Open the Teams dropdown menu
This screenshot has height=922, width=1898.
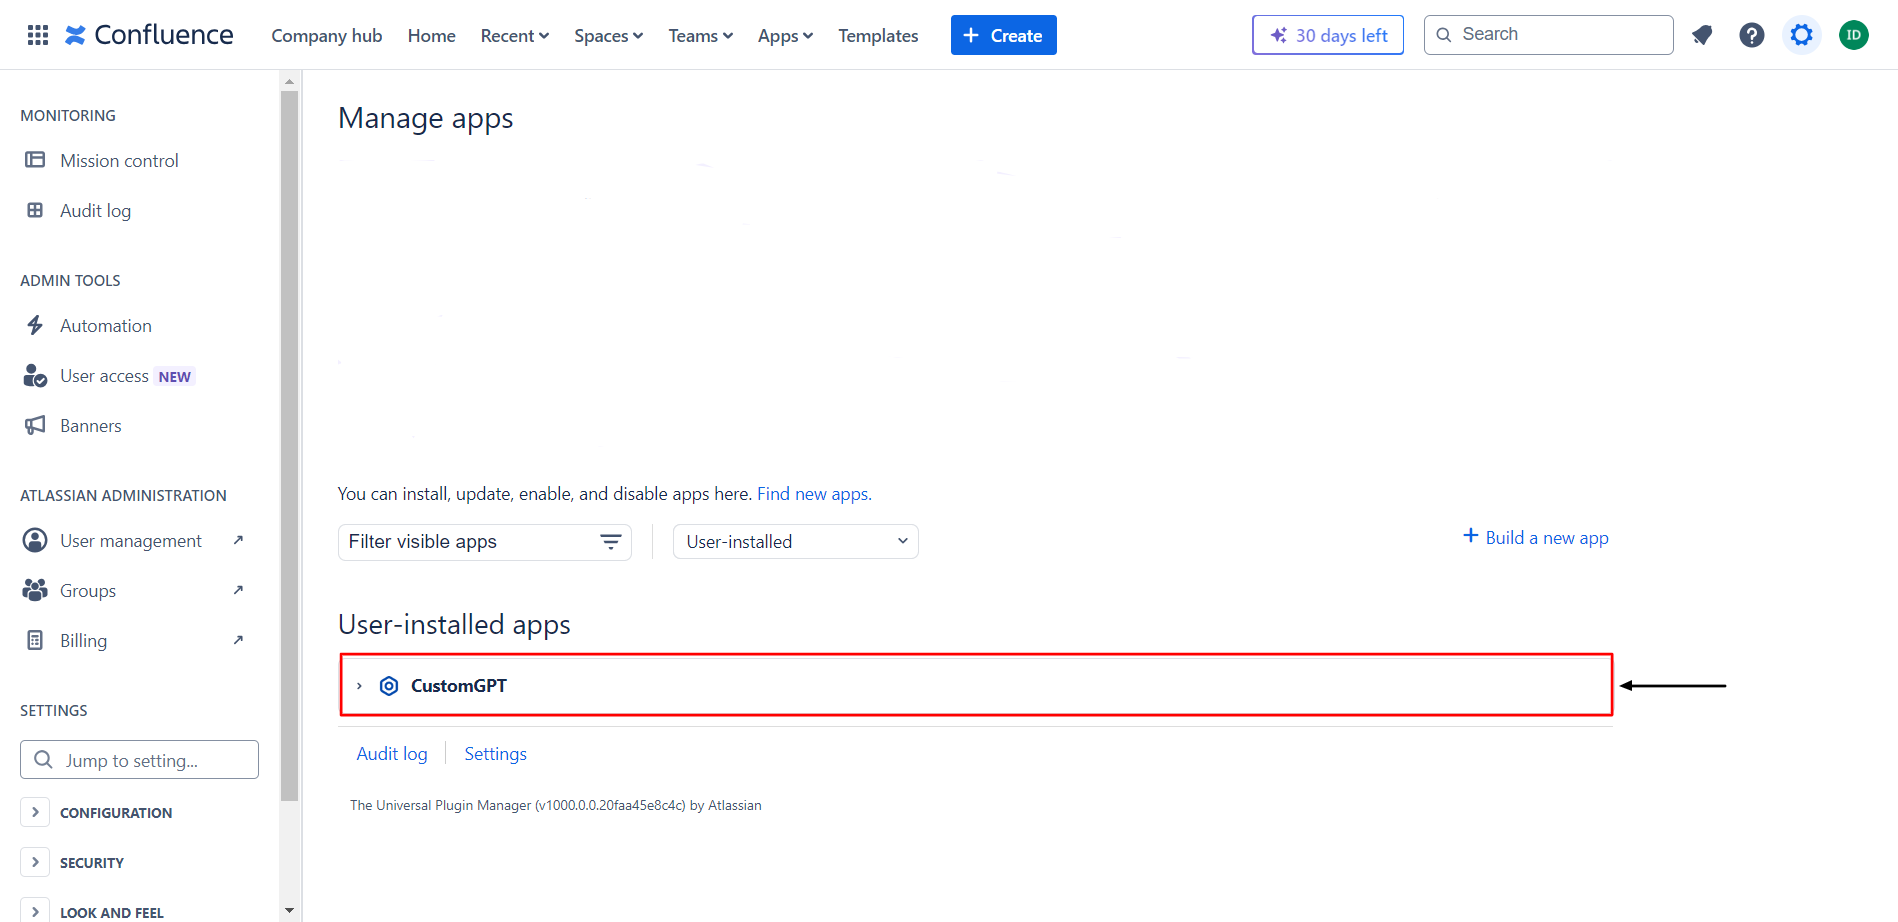pyautogui.click(x=700, y=35)
